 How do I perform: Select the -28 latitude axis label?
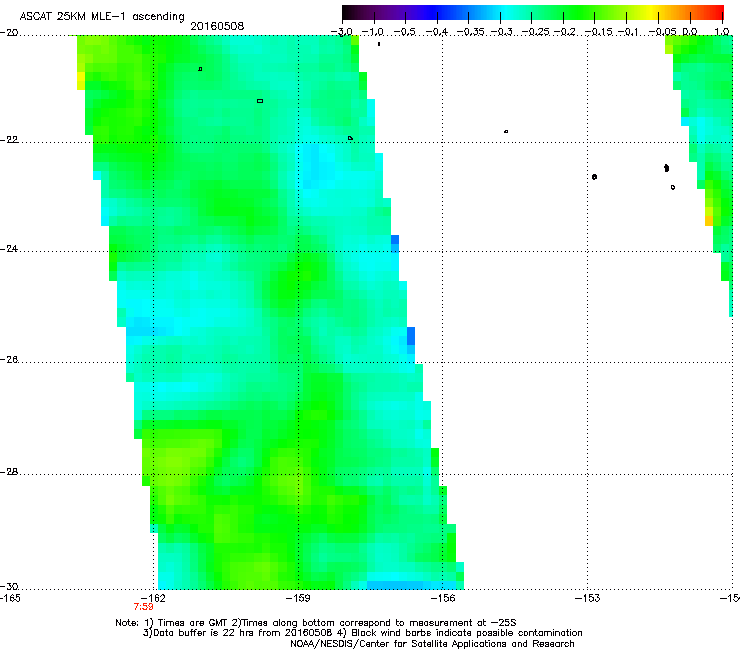(x=9, y=472)
